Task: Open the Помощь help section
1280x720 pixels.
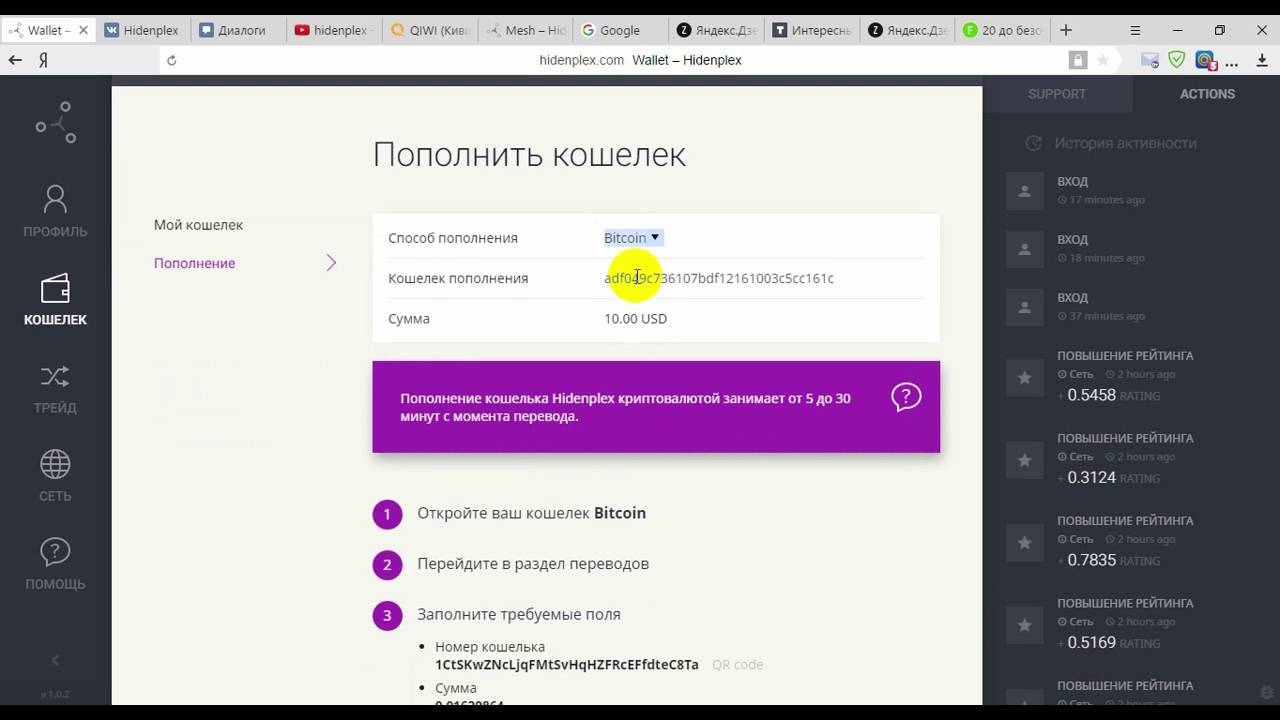Action: [55, 564]
